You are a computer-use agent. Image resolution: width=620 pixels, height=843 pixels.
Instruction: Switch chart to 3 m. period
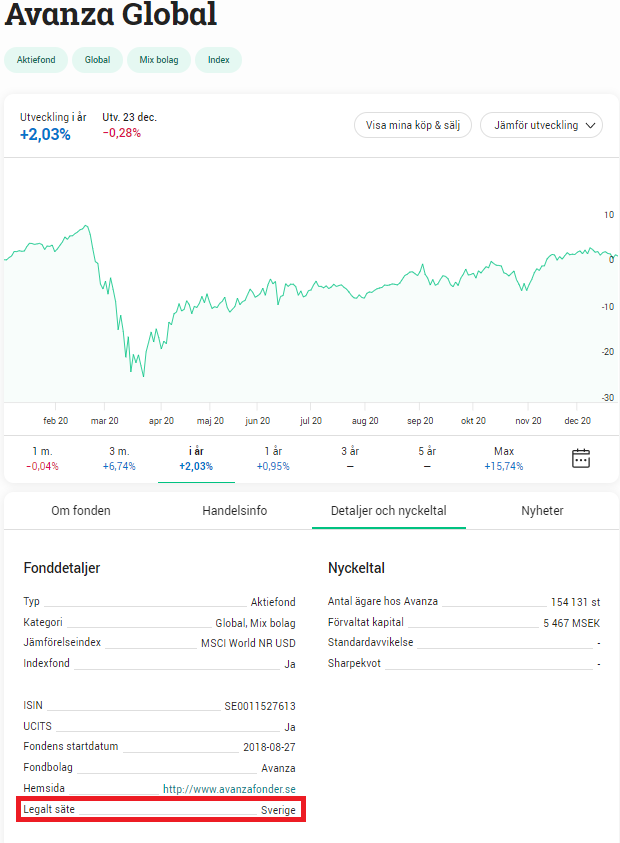click(119, 459)
